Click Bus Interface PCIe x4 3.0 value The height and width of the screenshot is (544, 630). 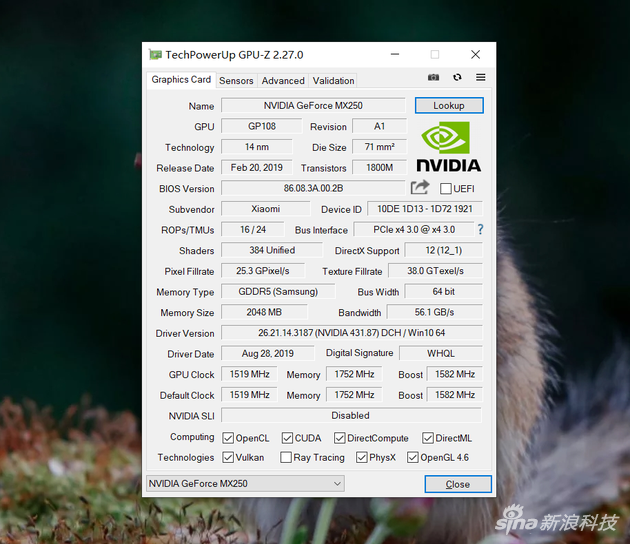[414, 229]
